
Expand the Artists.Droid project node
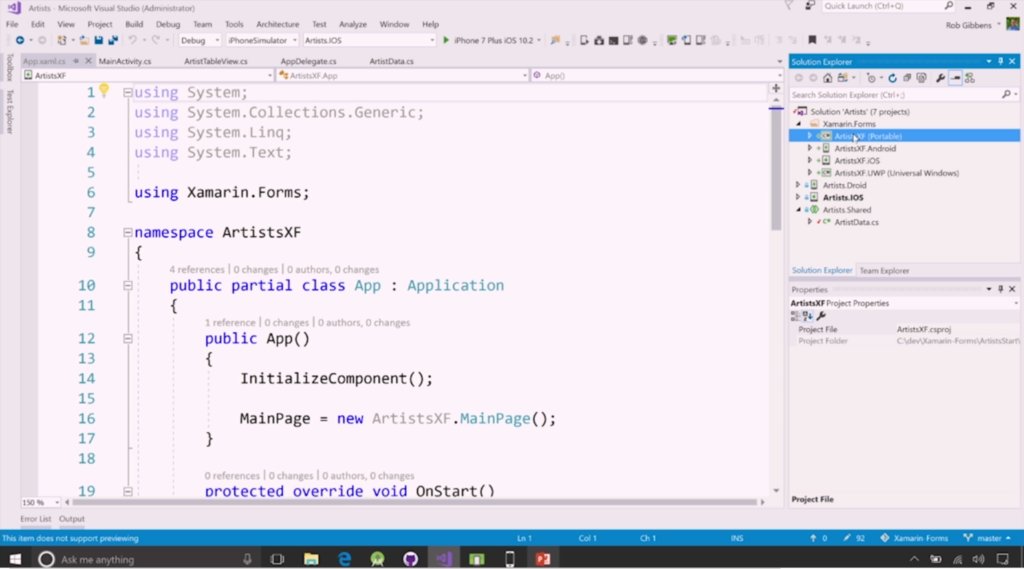[x=798, y=185]
